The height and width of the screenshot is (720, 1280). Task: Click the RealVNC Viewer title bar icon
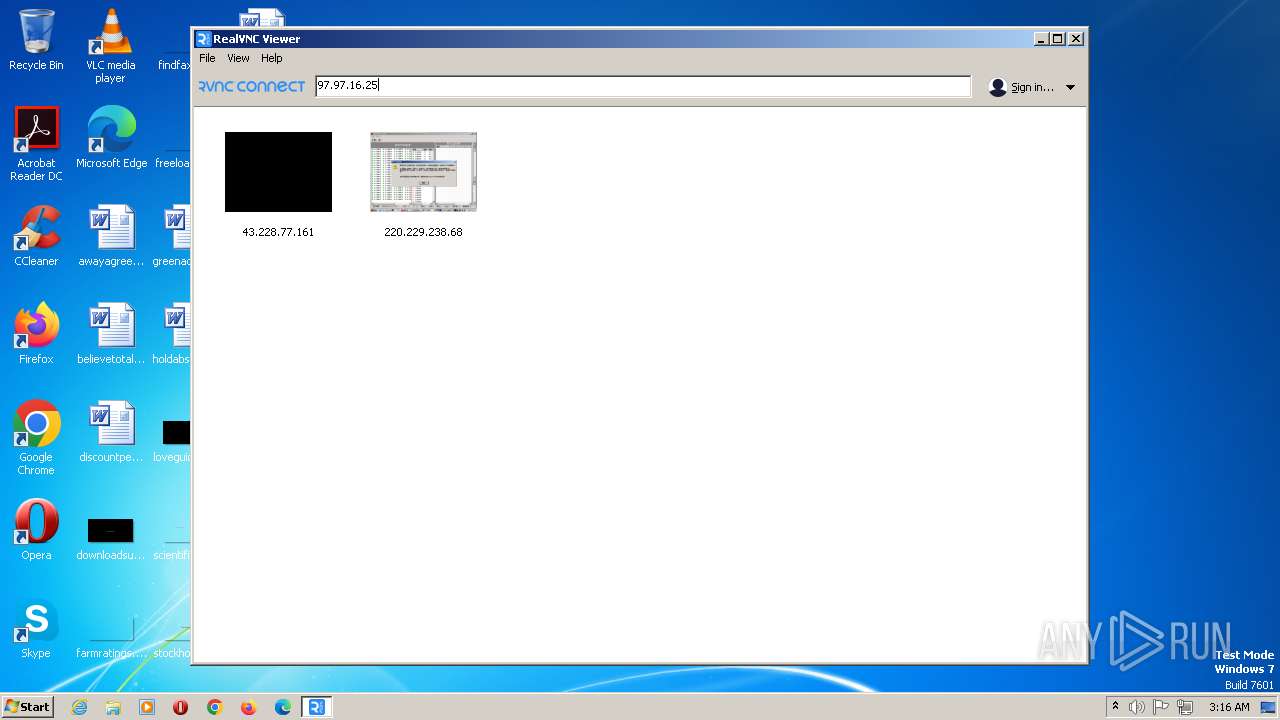pyautogui.click(x=204, y=39)
